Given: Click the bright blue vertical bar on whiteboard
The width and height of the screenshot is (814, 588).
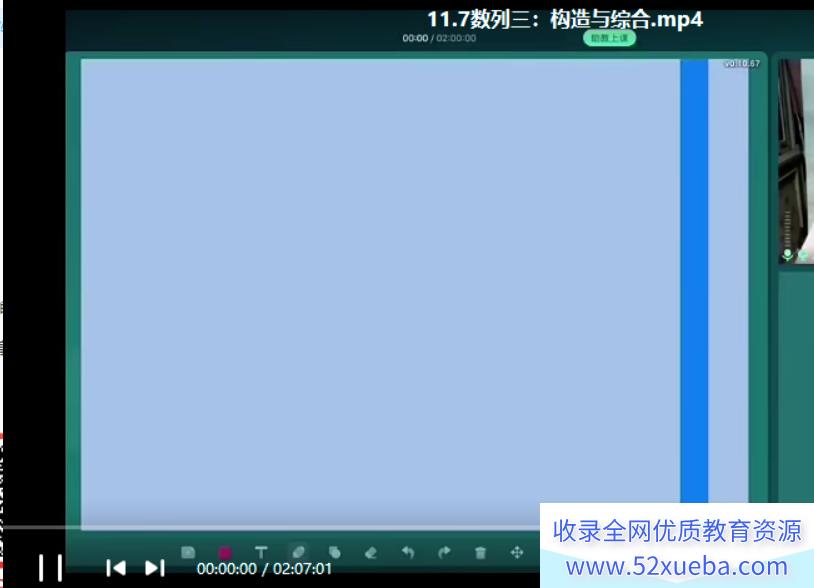Looking at the screenshot, I should 694,280.
